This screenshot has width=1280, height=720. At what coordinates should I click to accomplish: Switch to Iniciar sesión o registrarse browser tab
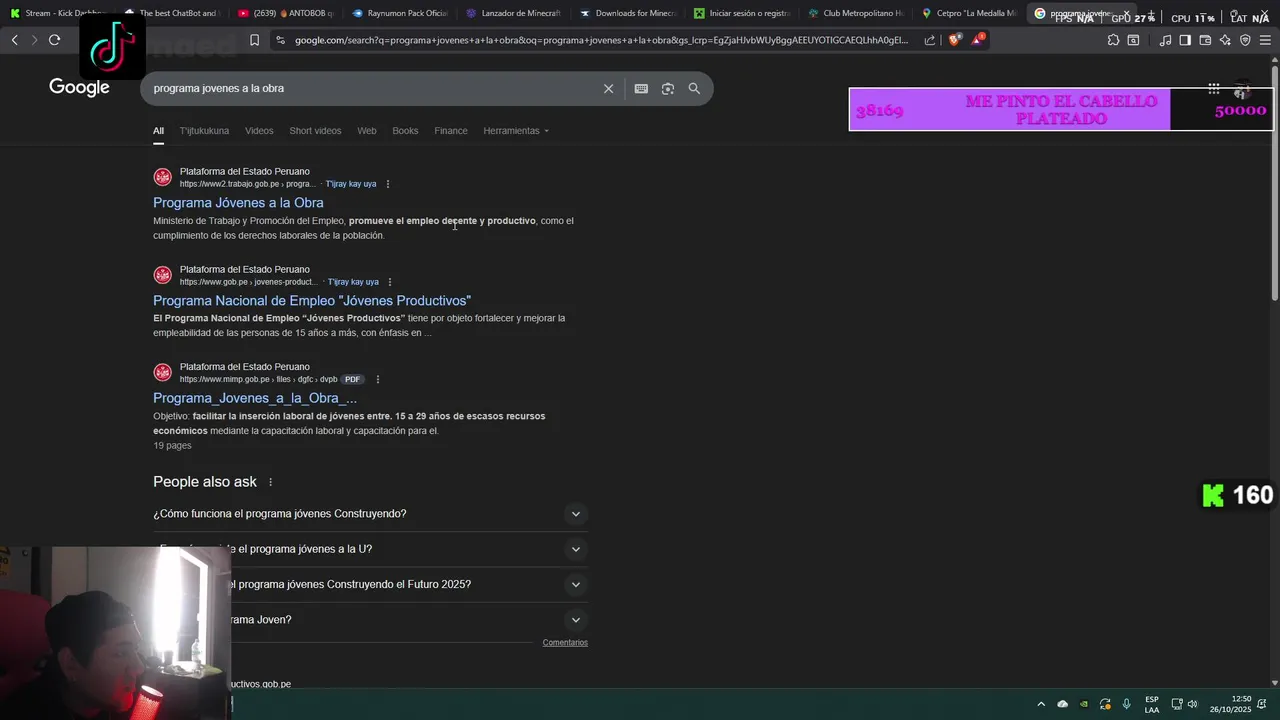[x=743, y=14]
